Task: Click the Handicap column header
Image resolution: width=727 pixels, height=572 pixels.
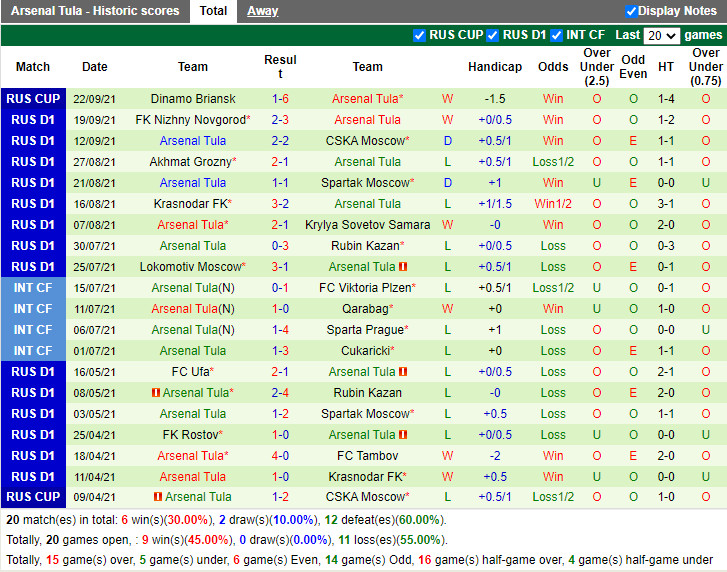Action: coord(495,67)
